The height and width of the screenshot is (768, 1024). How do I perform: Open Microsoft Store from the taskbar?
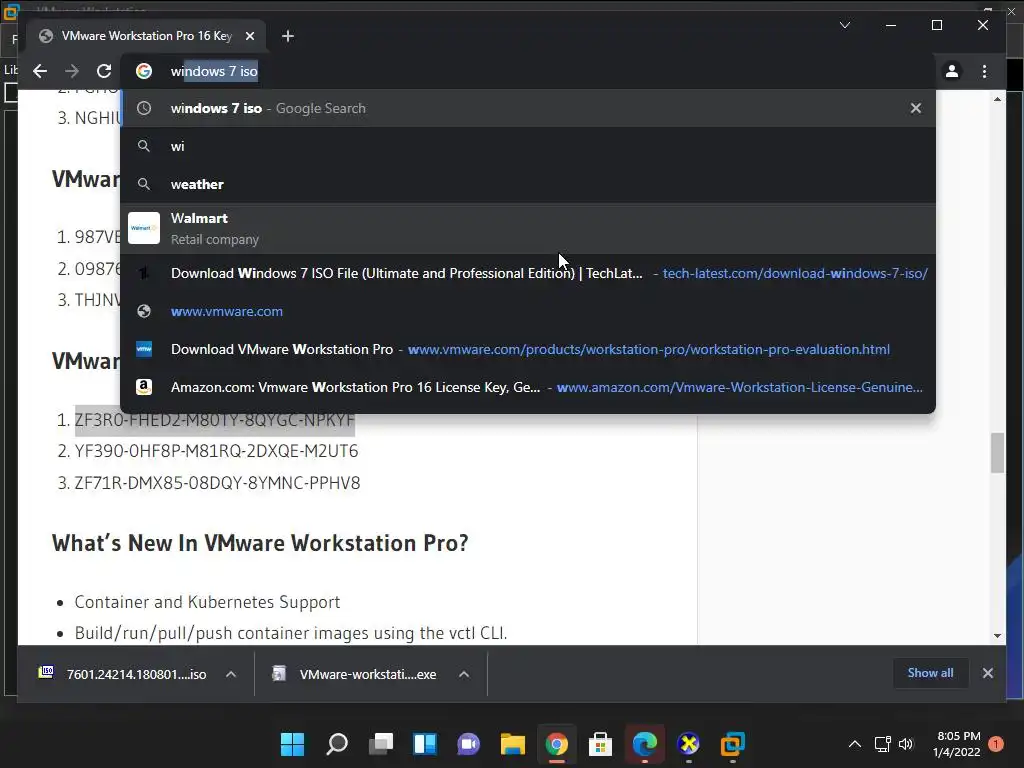tap(600, 744)
